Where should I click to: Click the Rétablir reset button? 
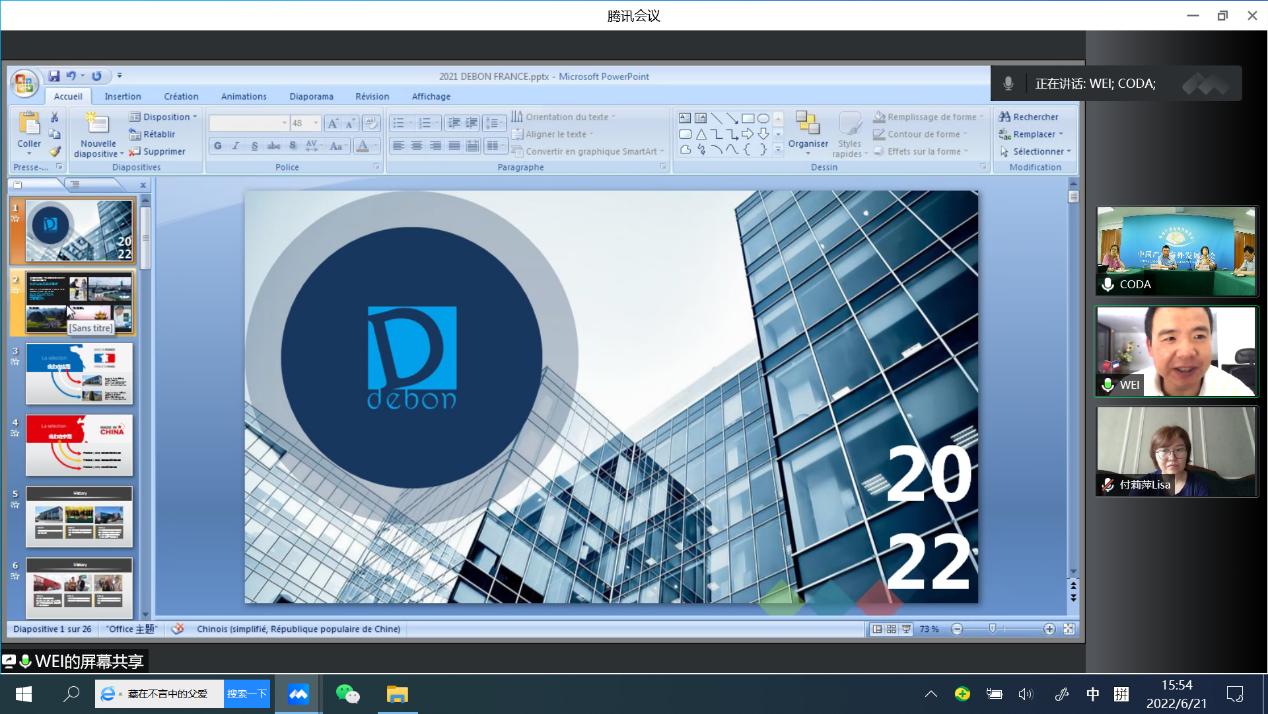pos(152,134)
